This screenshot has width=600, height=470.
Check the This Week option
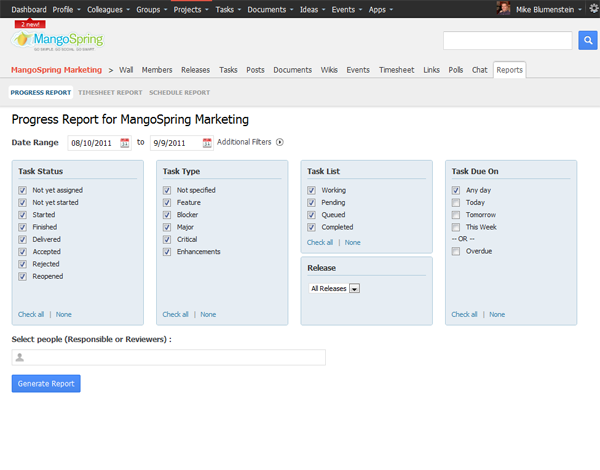click(456, 227)
